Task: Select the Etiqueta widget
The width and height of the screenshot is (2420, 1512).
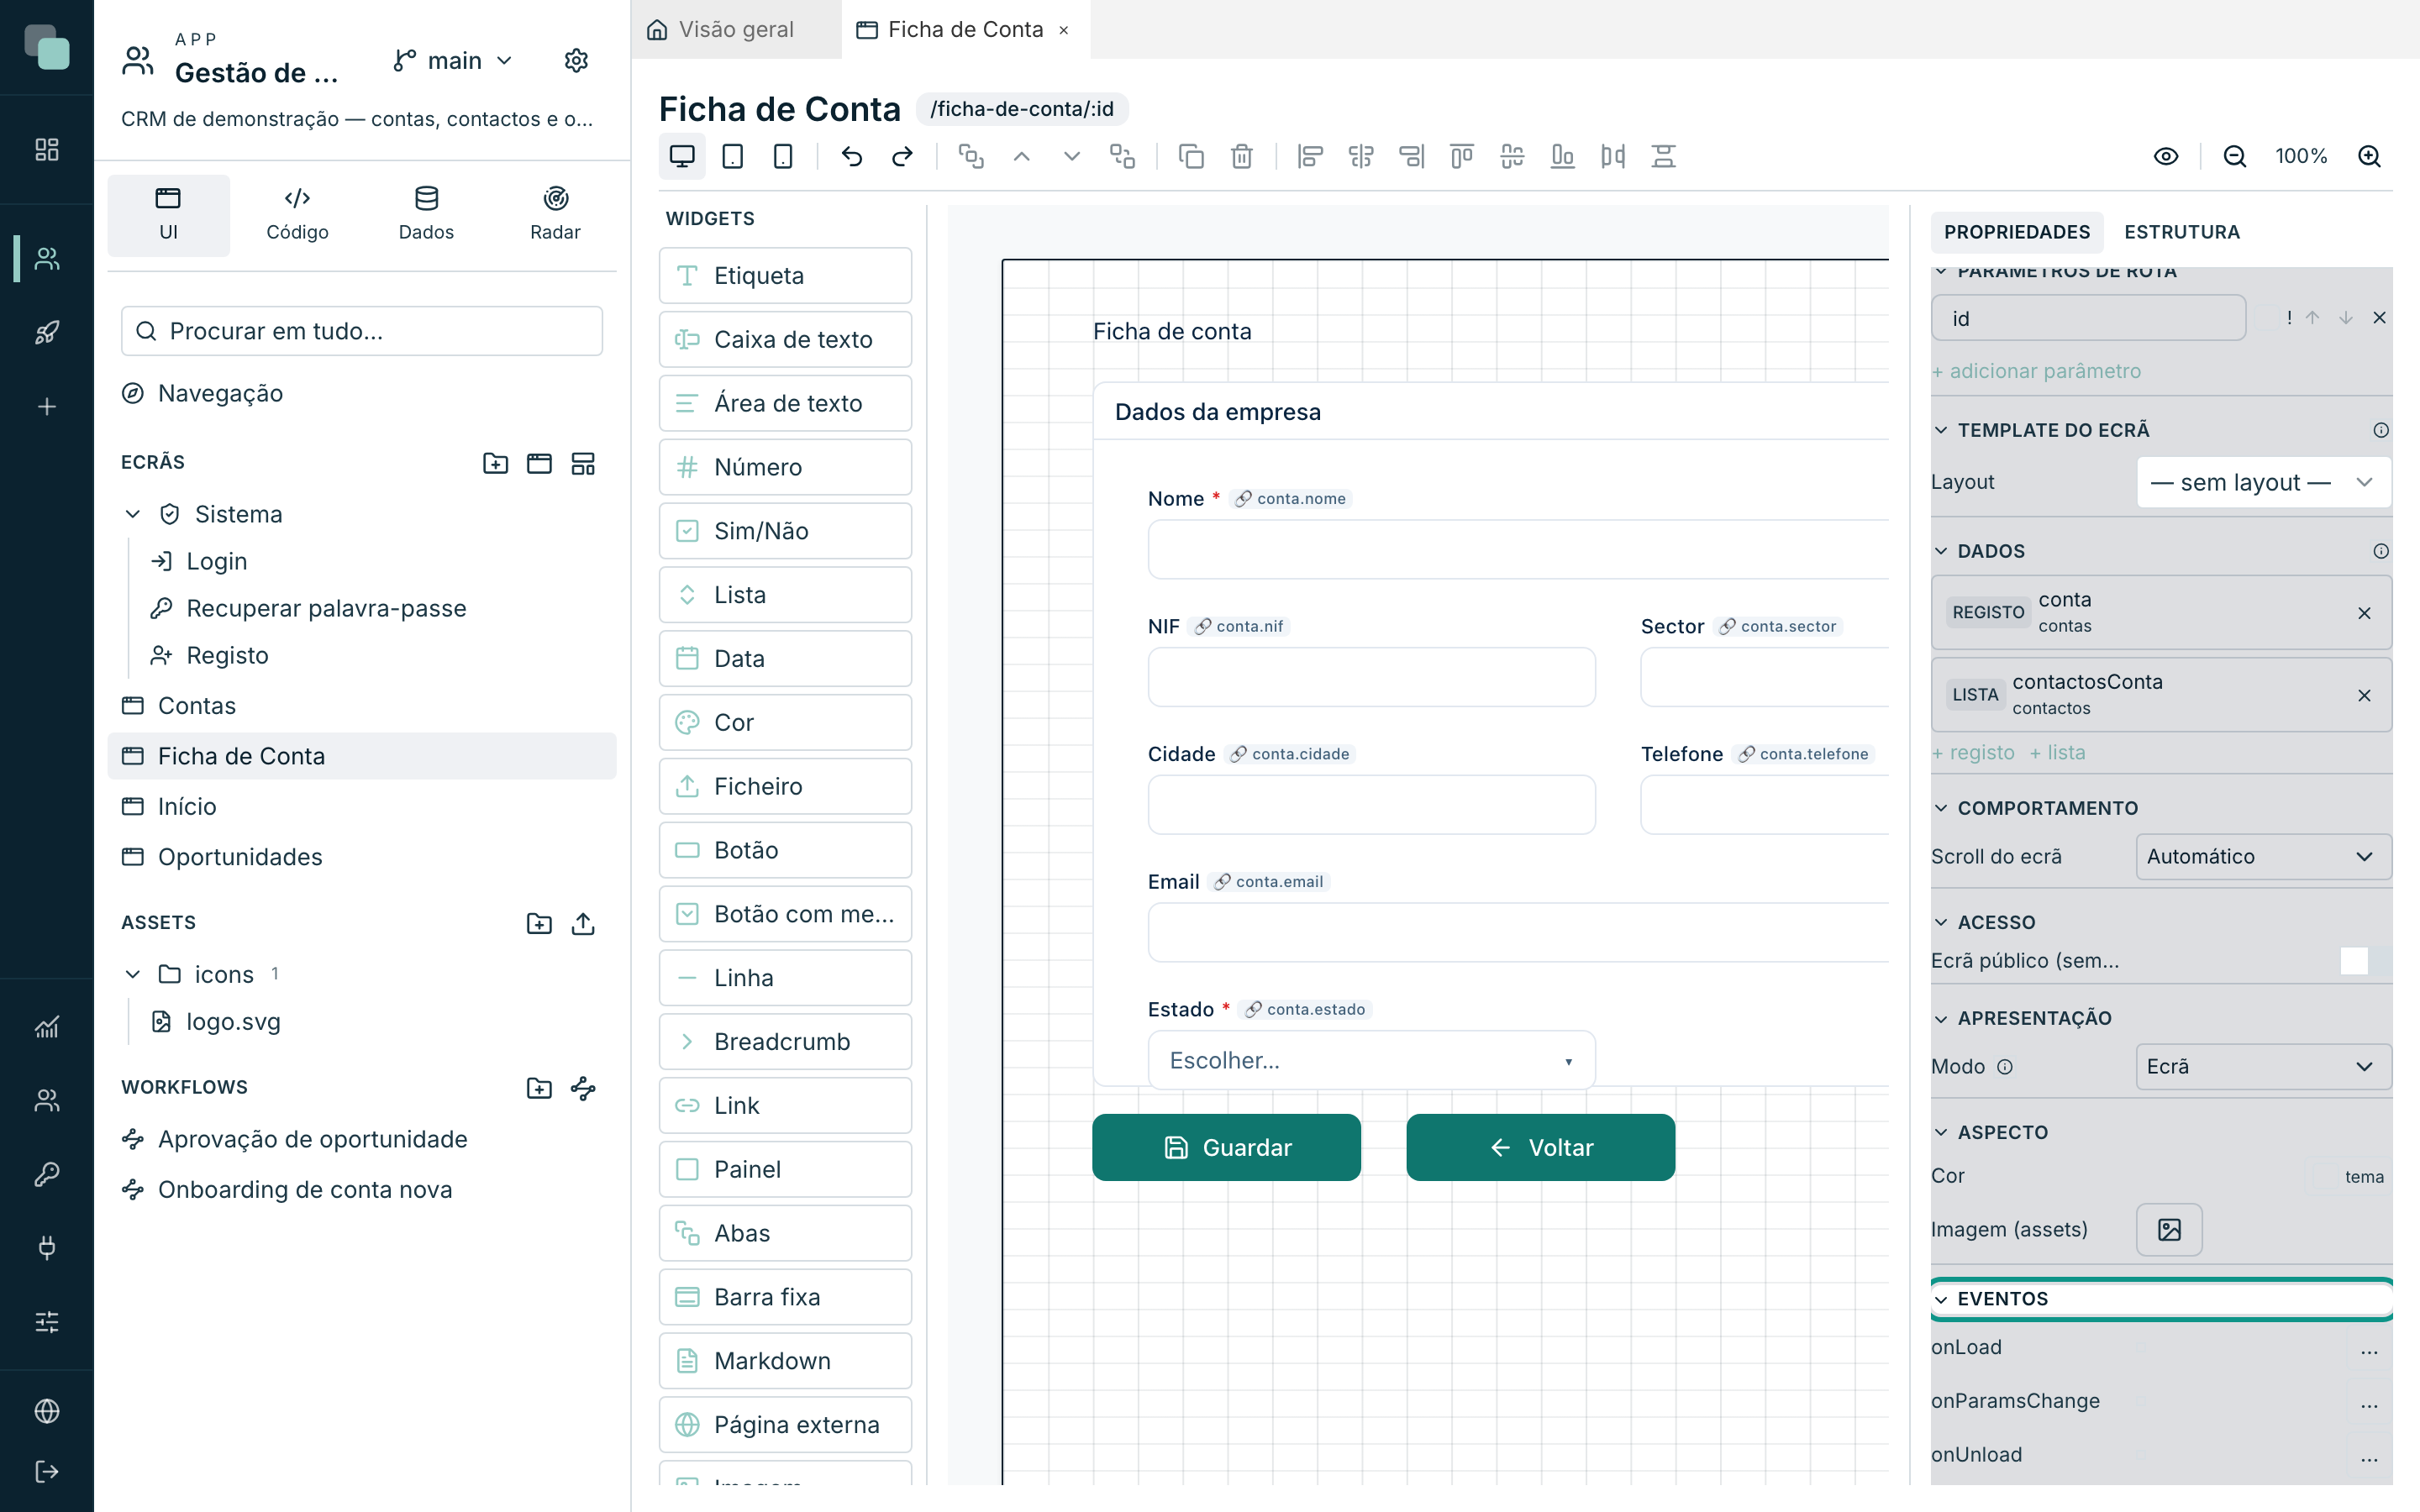Action: [785, 275]
